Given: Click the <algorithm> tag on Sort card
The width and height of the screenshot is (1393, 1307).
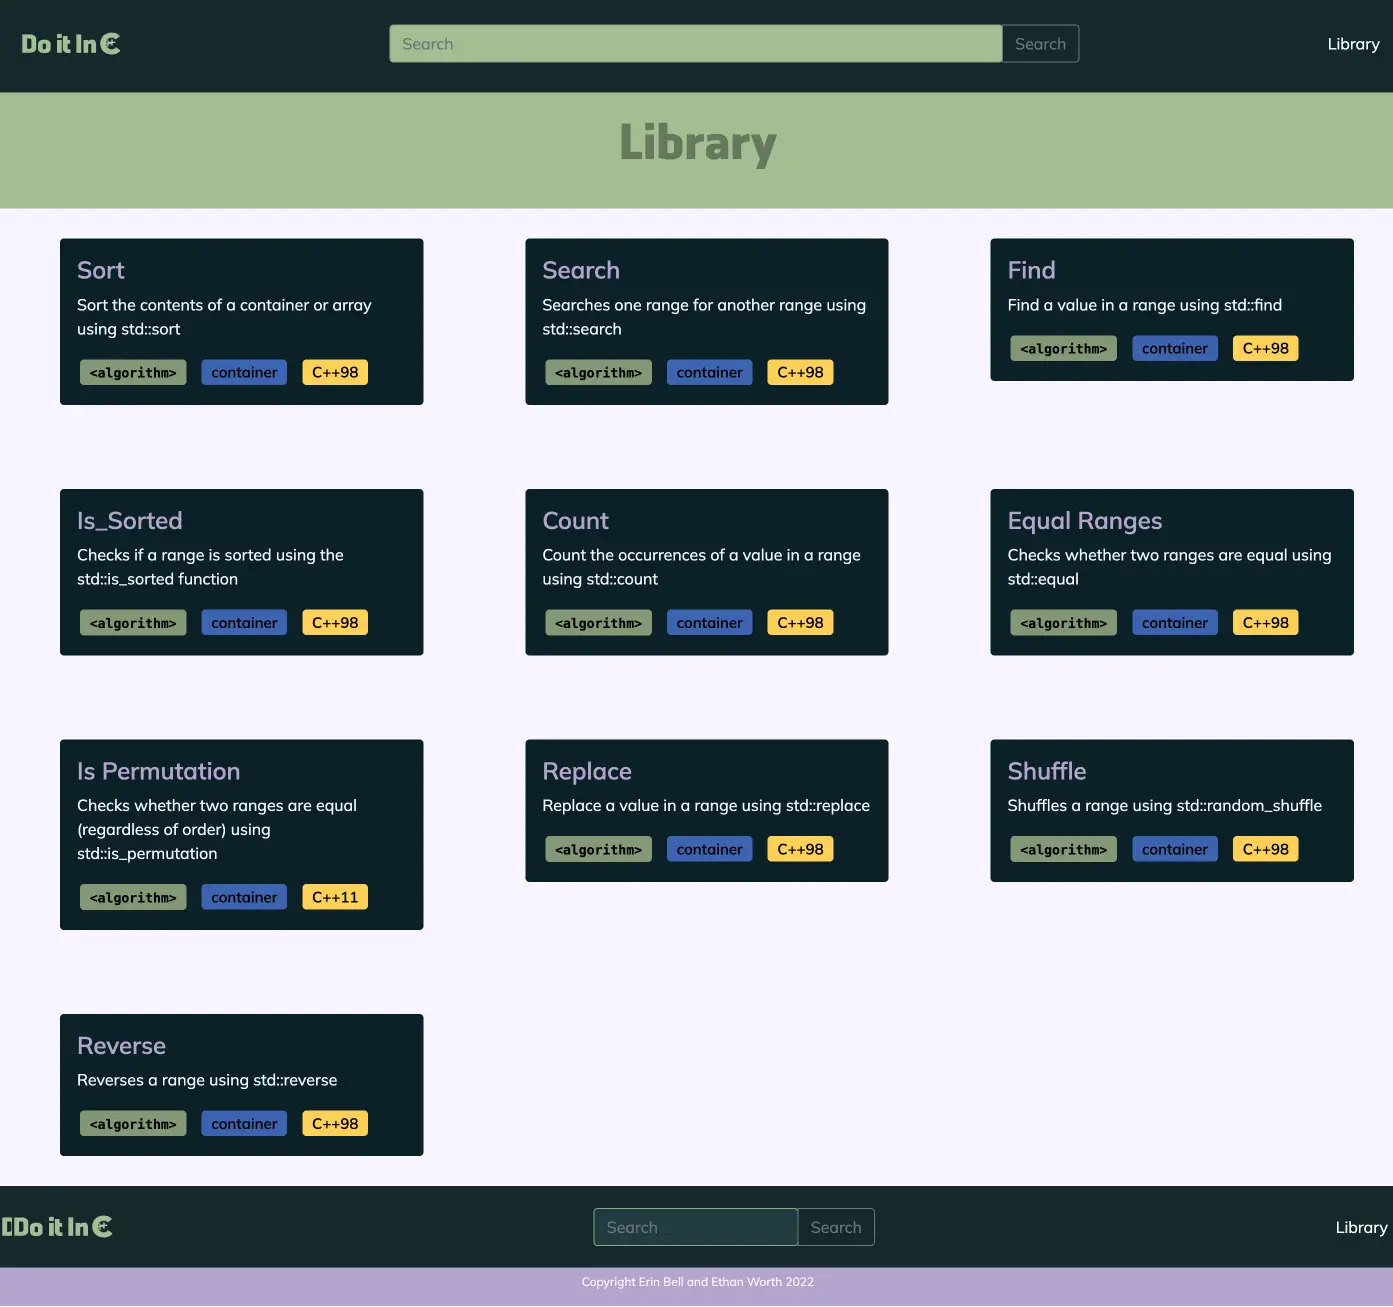Looking at the screenshot, I should click(133, 372).
